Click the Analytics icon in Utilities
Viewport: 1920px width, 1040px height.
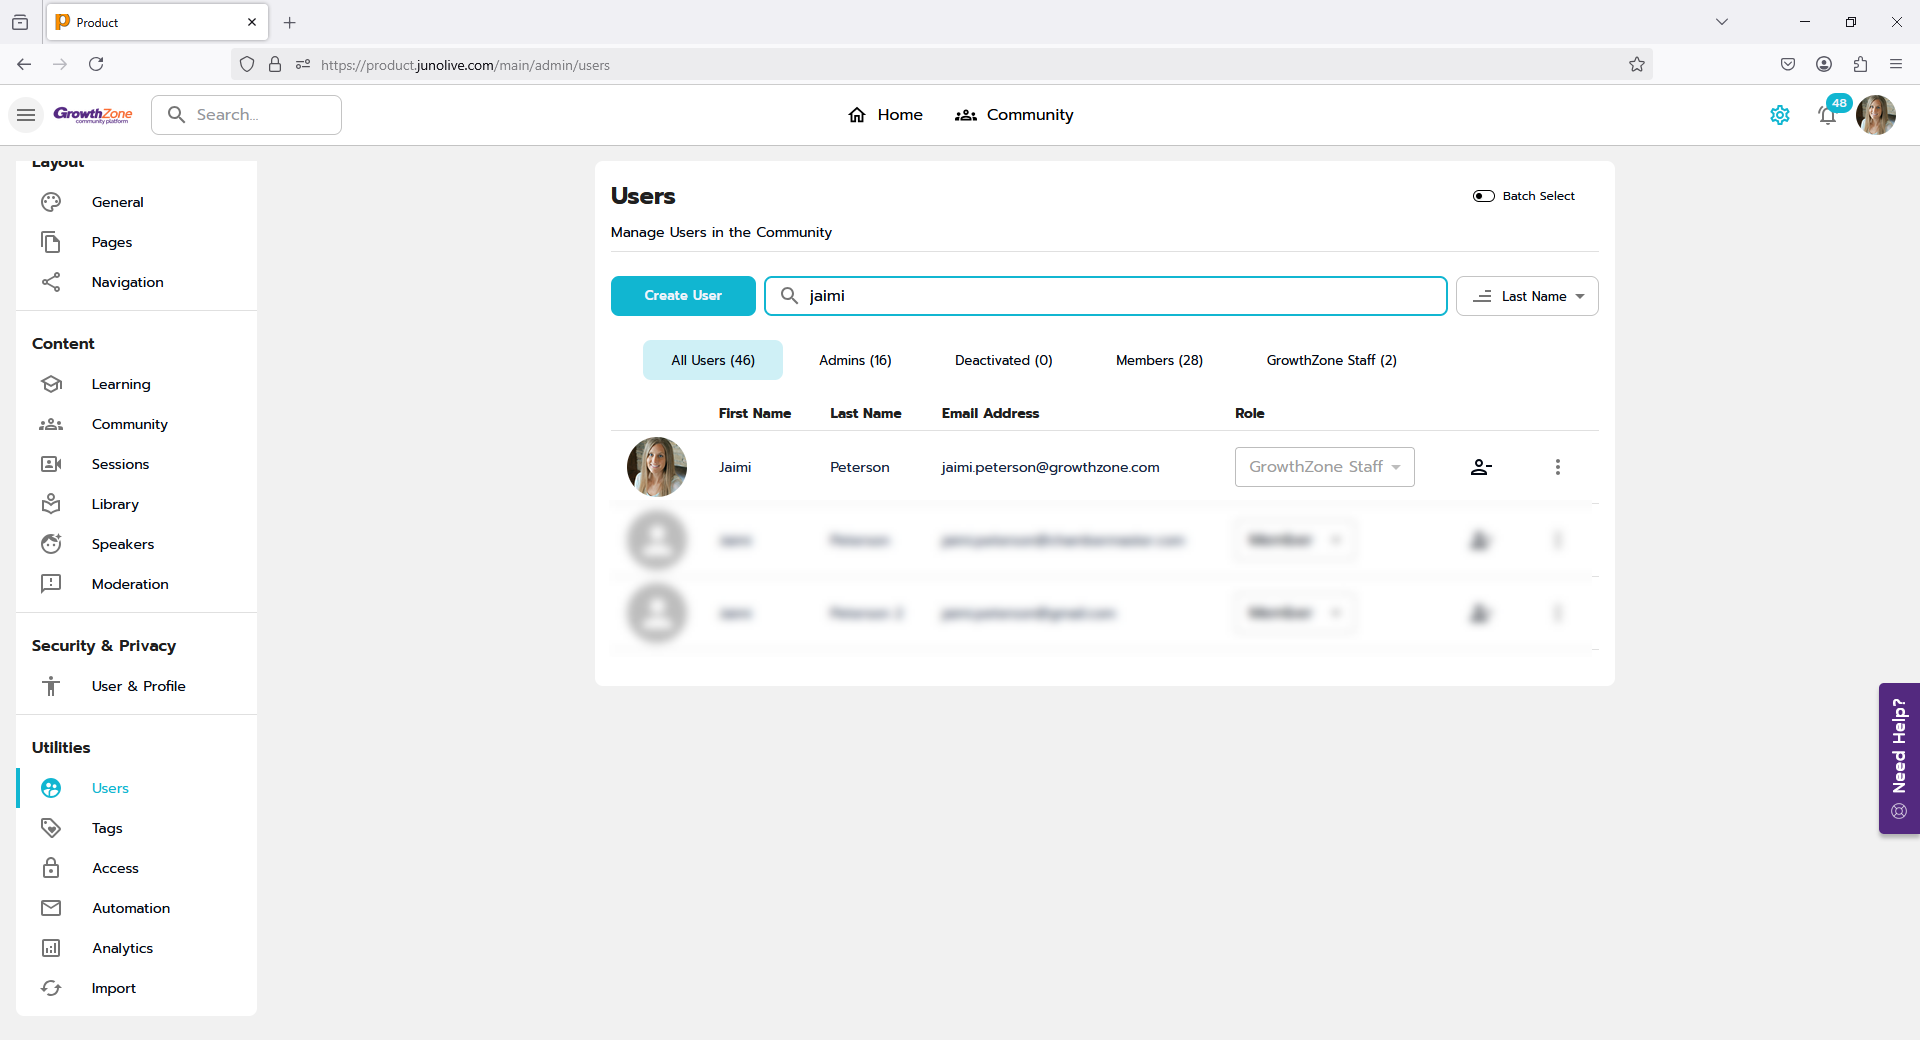[x=51, y=948]
